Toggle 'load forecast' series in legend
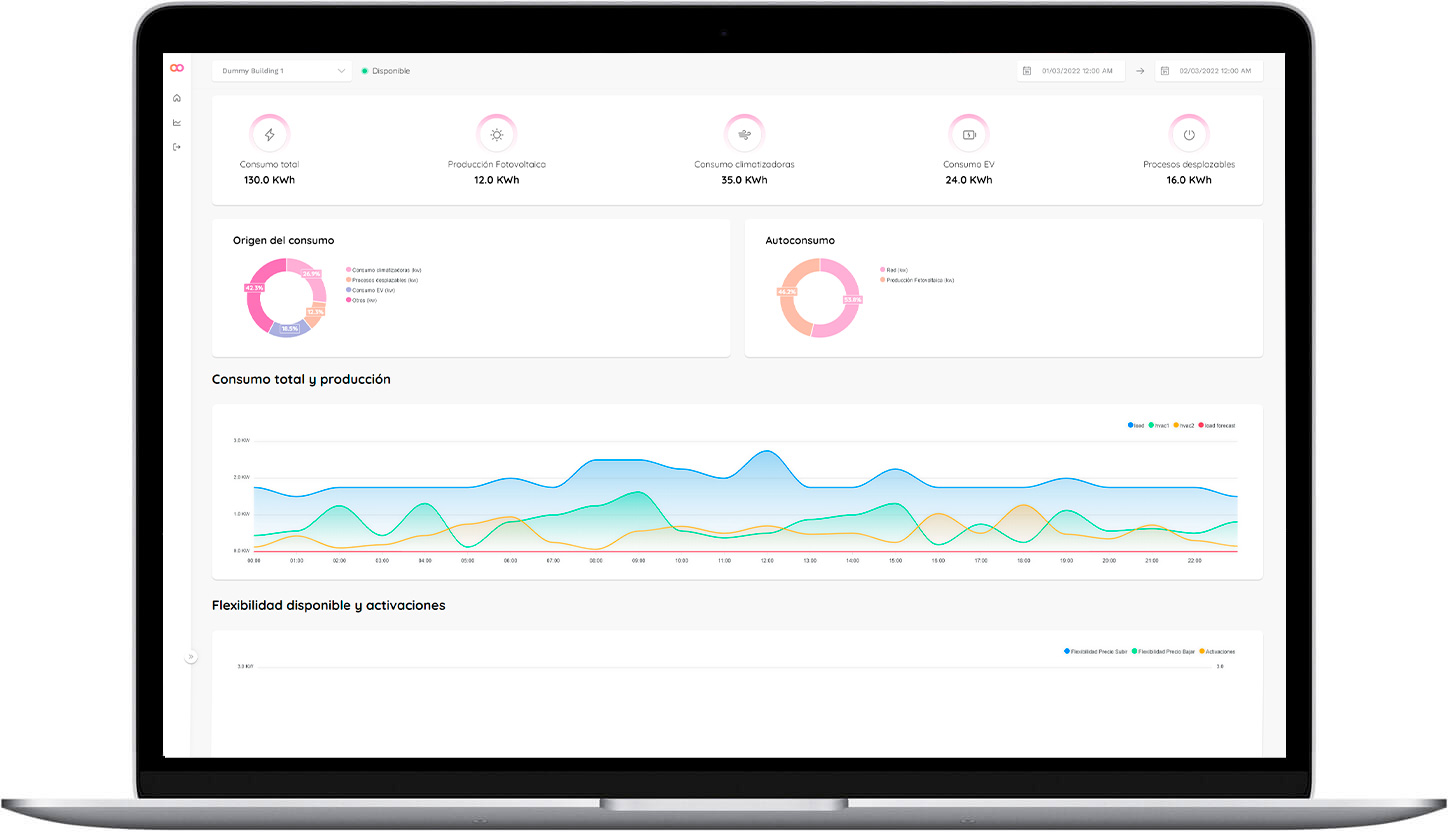1448x833 pixels. pyautogui.click(x=1218, y=426)
